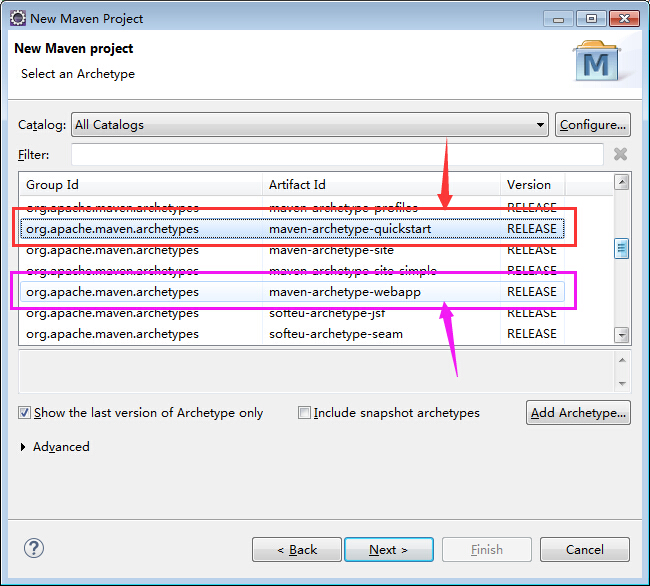
Task: Clear the filter with the X icon
Action: (x=620, y=154)
